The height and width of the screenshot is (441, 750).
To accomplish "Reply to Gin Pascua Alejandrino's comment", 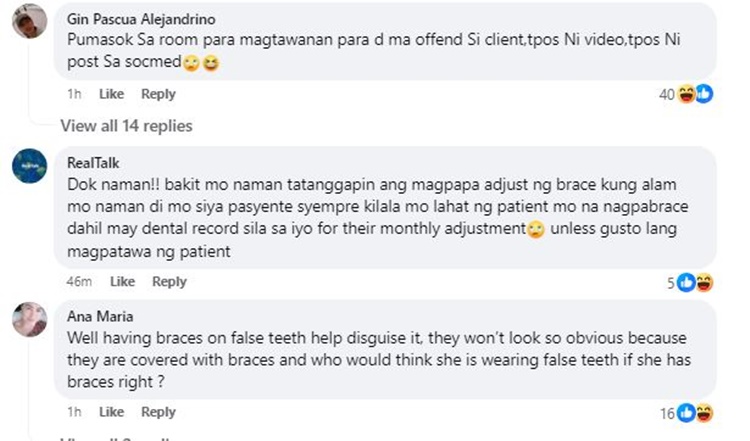I will (158, 94).
